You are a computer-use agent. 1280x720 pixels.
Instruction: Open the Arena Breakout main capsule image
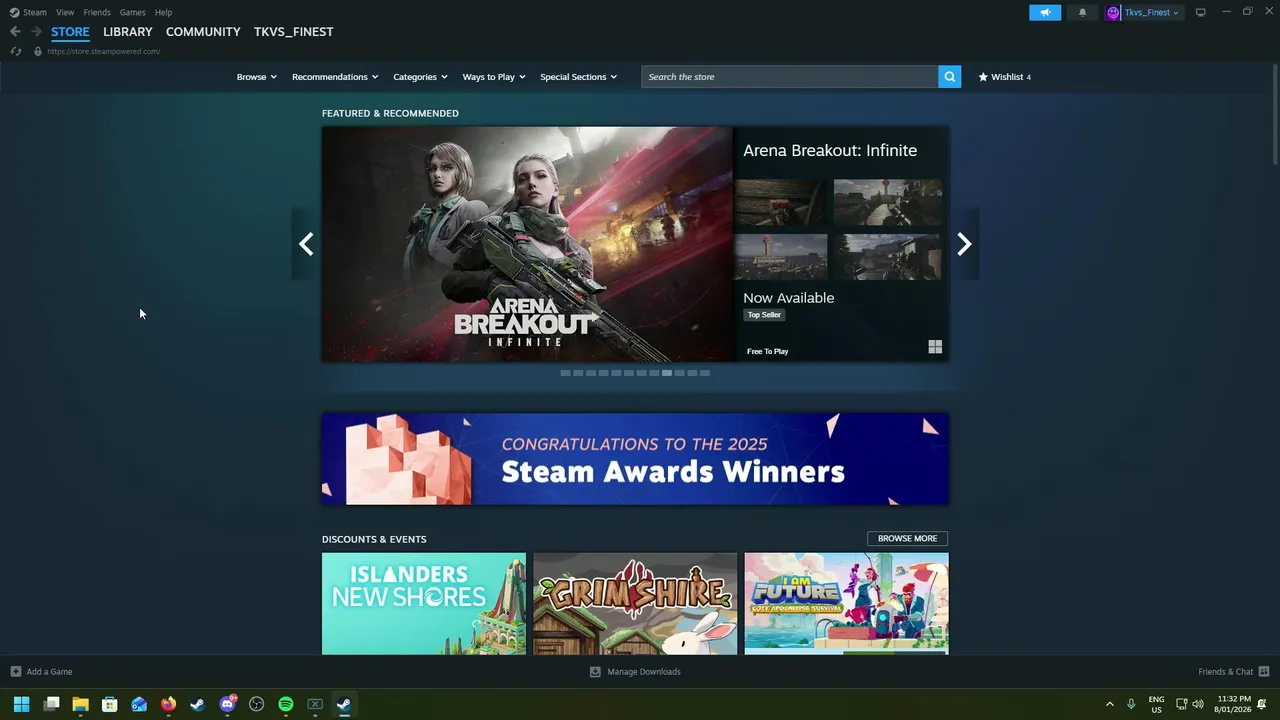tap(527, 244)
